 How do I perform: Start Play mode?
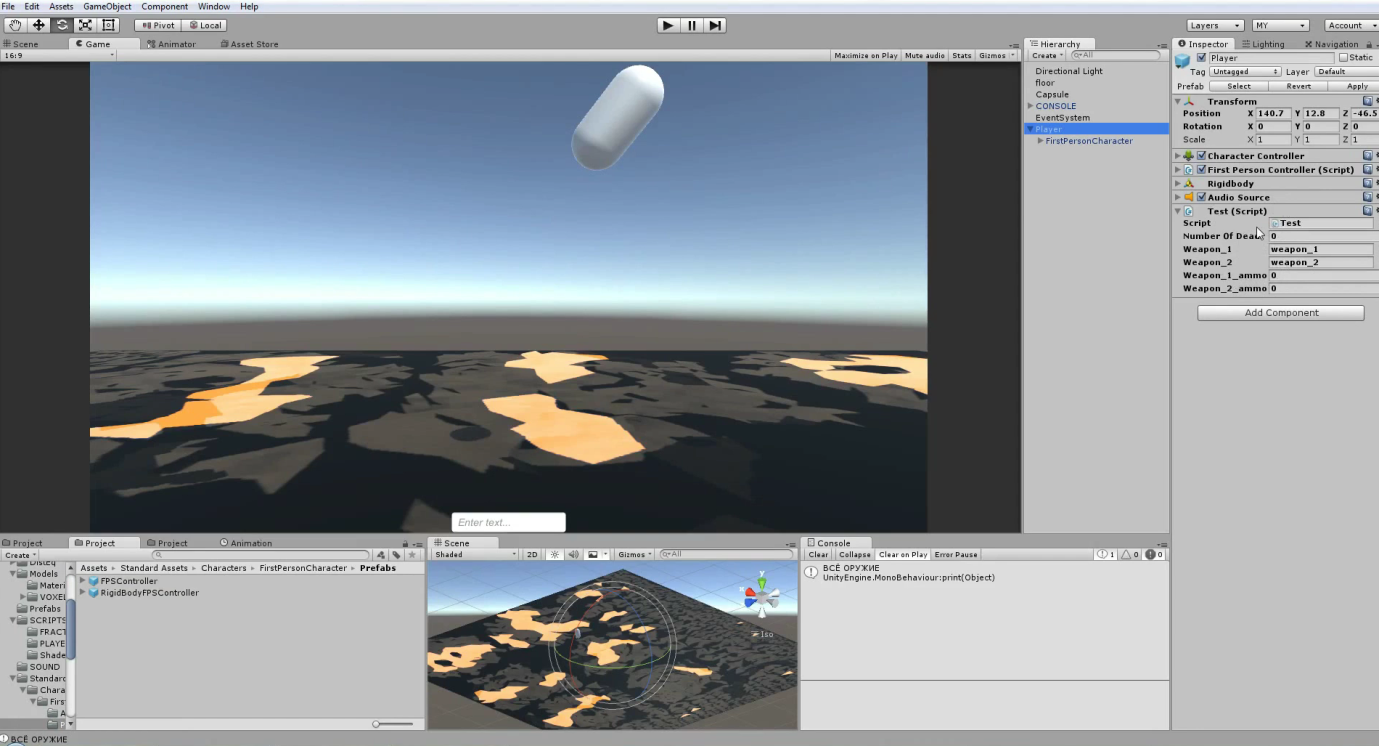tap(668, 25)
